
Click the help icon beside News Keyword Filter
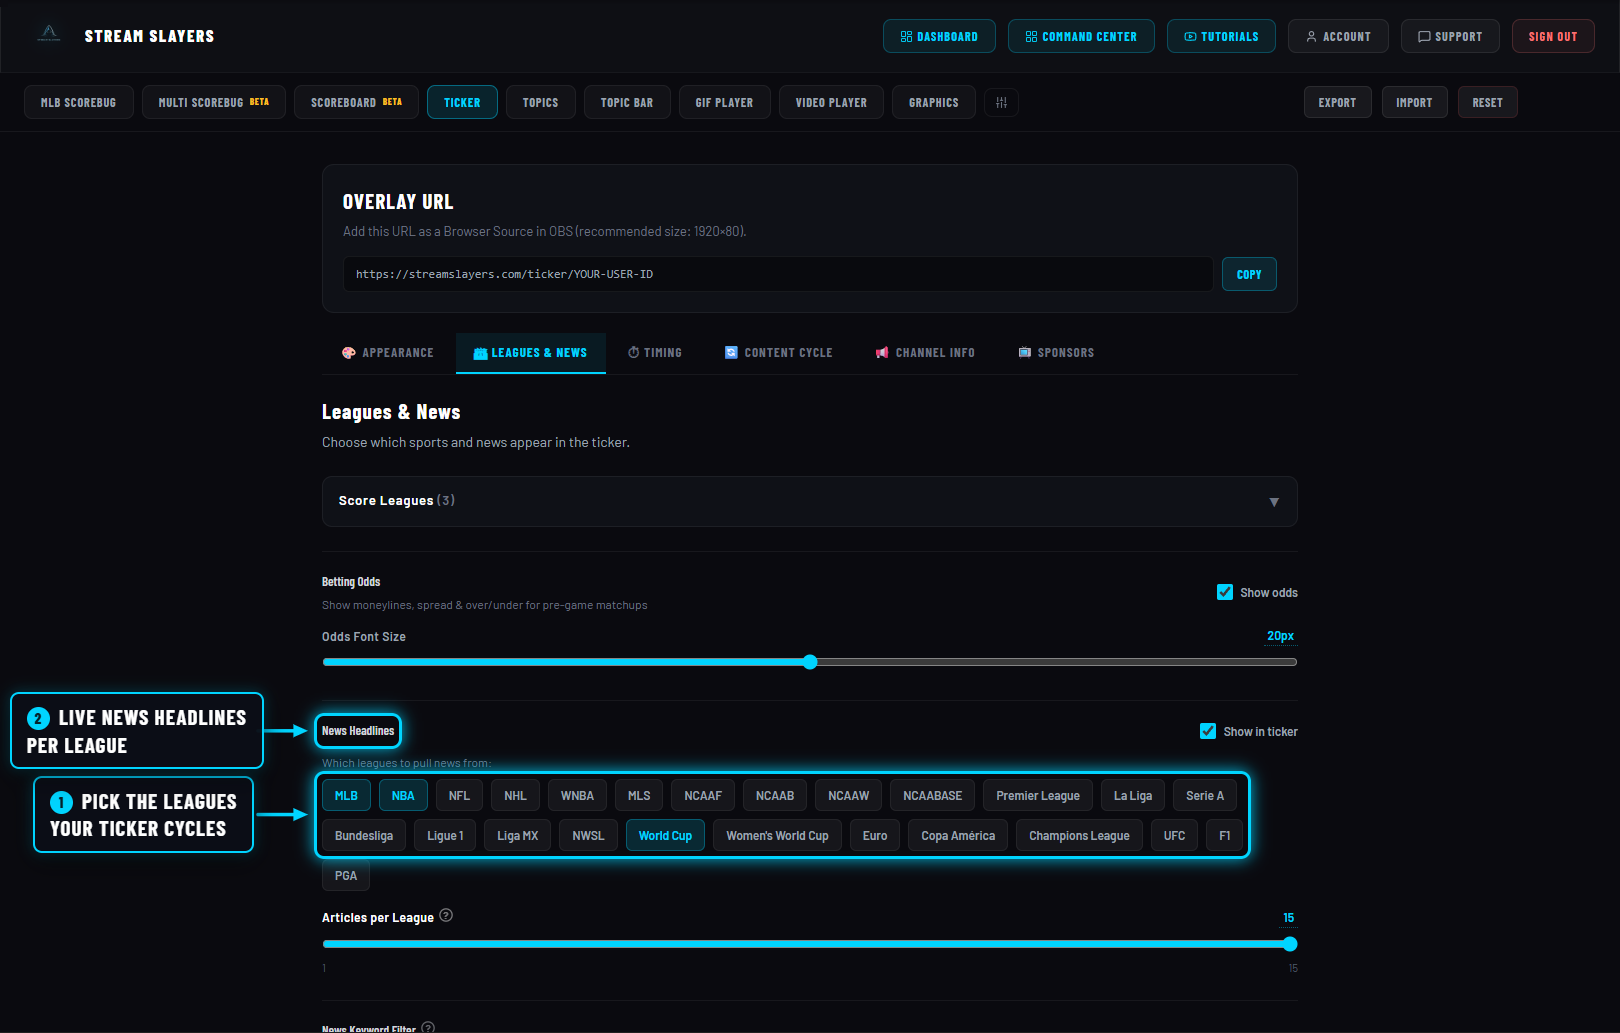[x=428, y=1027]
